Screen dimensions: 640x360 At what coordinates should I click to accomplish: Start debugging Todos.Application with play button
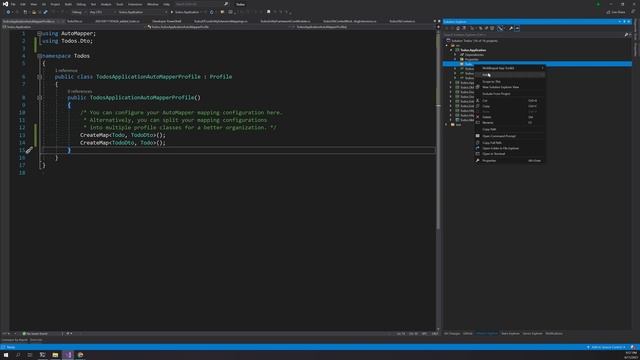pyautogui.click(x=186, y=12)
